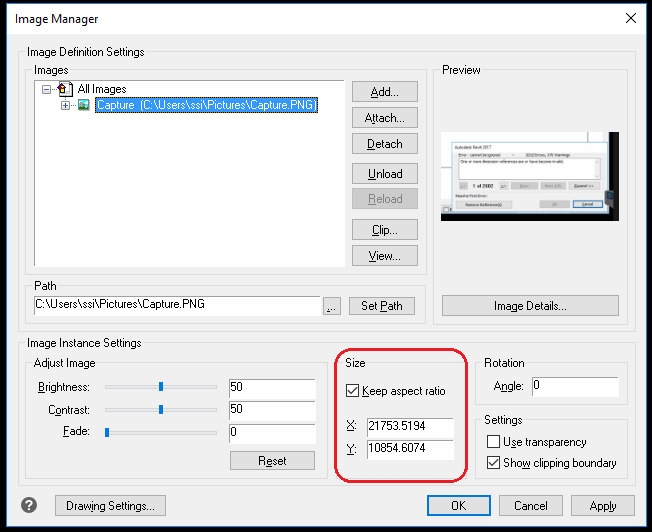Click the Capture image file icon
652x532 pixels.
84,105
